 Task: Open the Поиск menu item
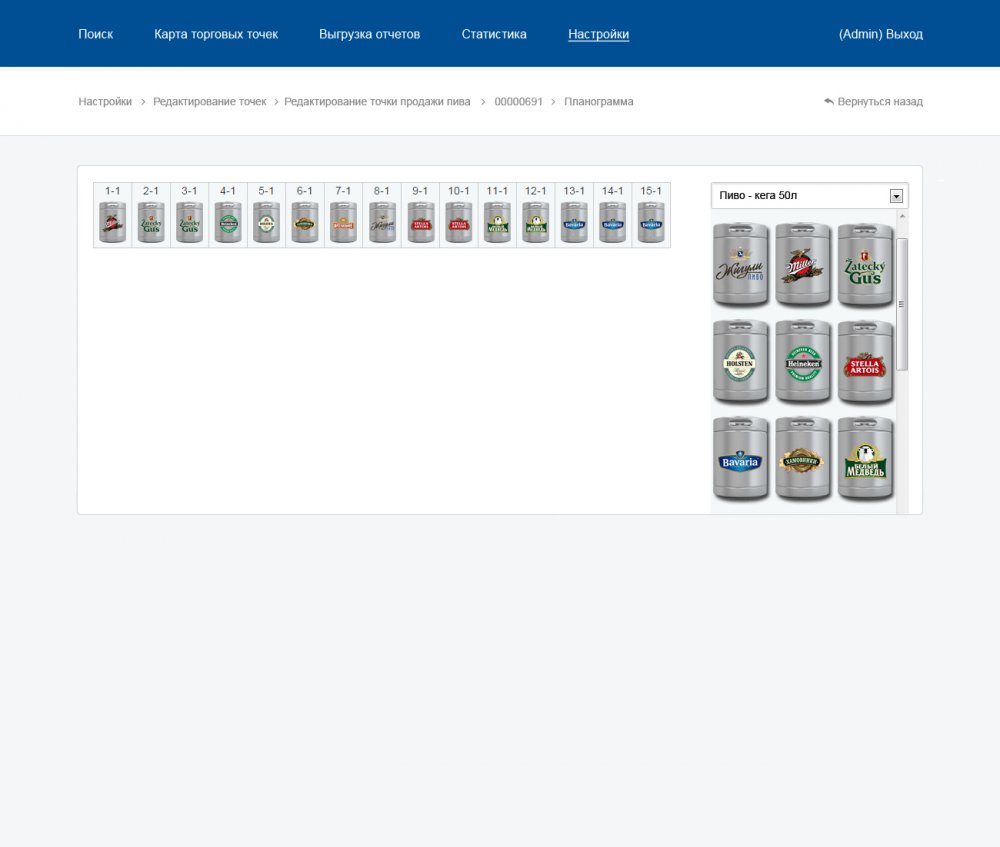coord(96,34)
